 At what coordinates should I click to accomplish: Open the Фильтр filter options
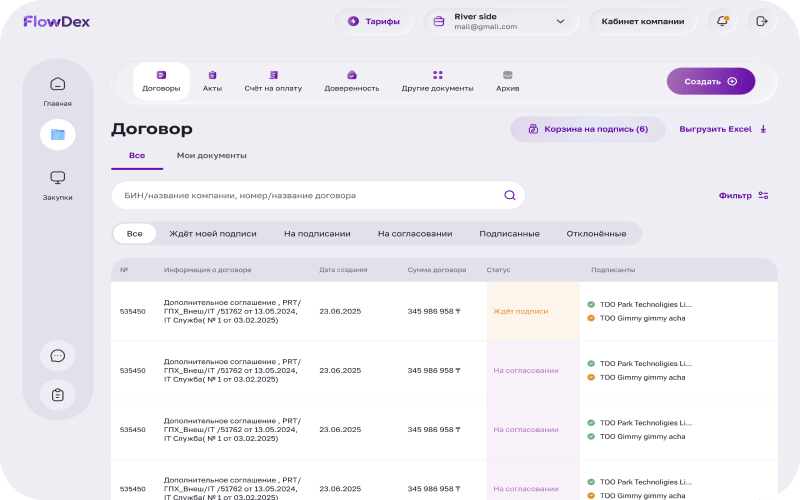point(743,195)
